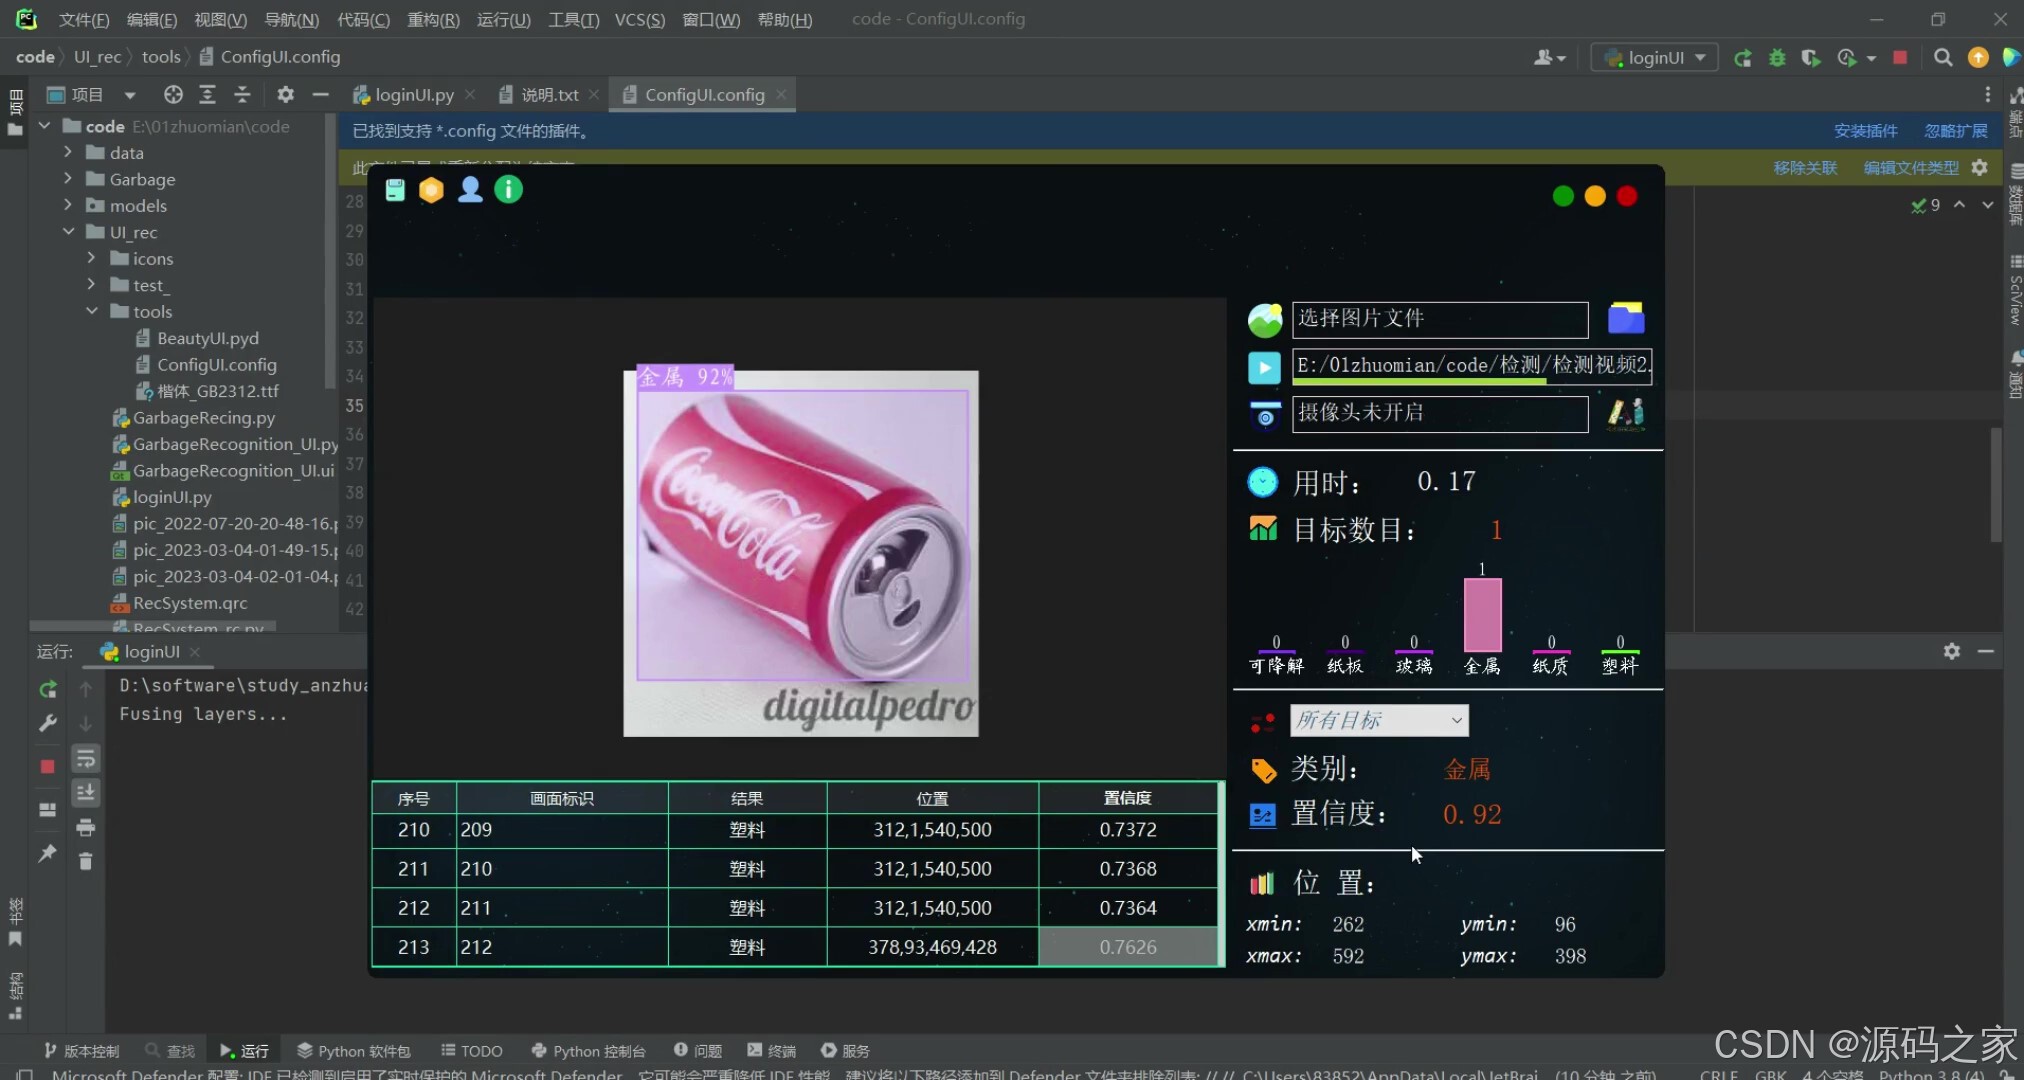Click the 安装插件 link
The image size is (2024, 1080).
[x=1865, y=131]
